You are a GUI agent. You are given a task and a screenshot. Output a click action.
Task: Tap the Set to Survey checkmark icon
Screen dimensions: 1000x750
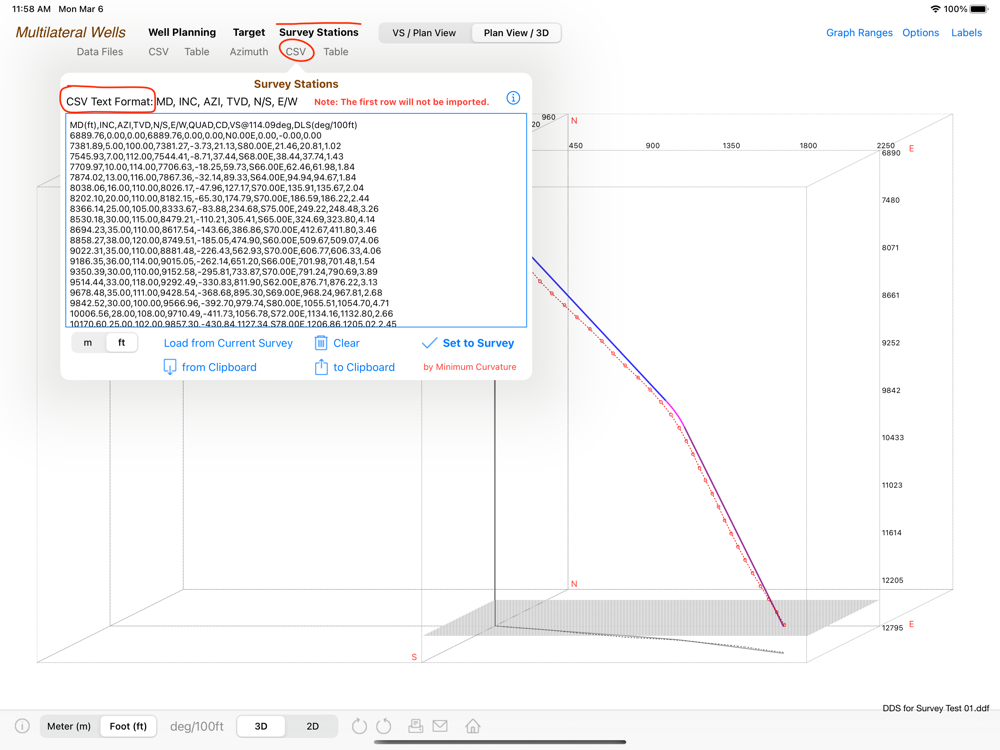[x=429, y=342]
